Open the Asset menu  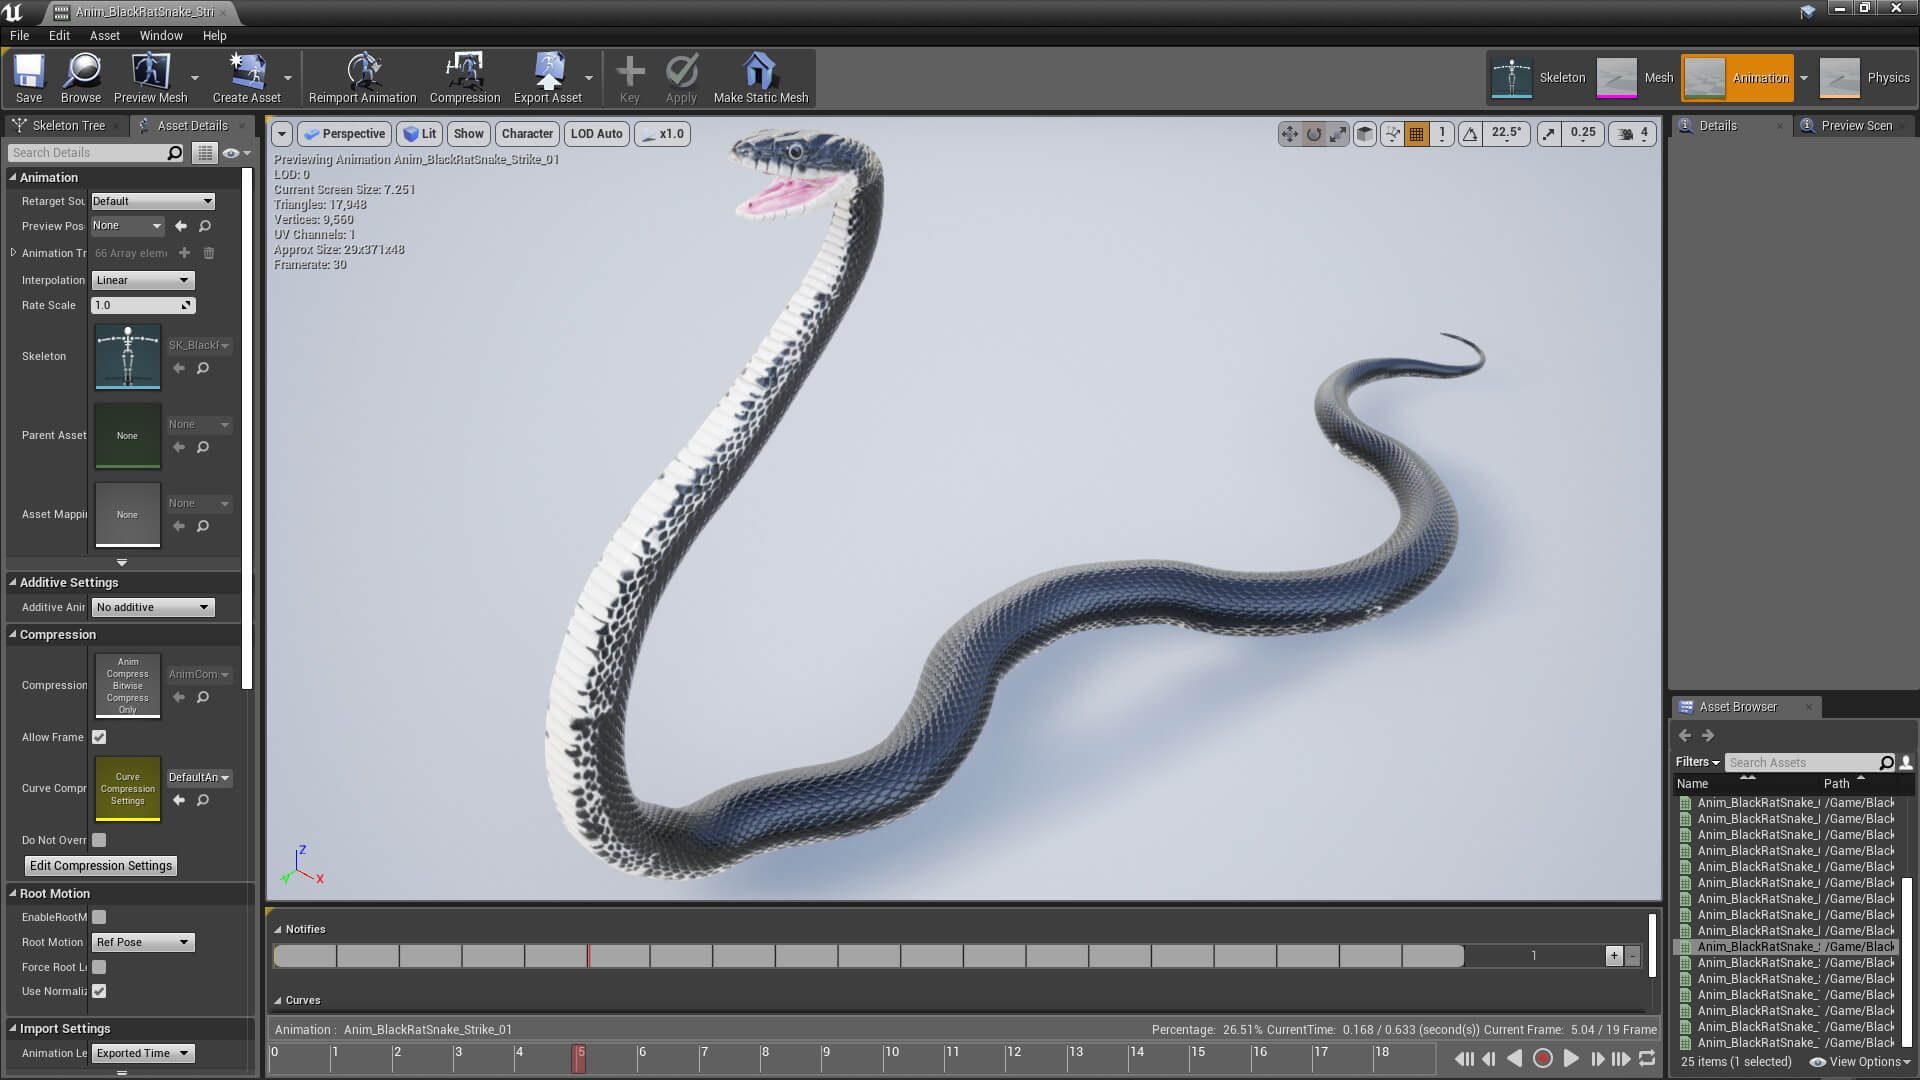[104, 35]
